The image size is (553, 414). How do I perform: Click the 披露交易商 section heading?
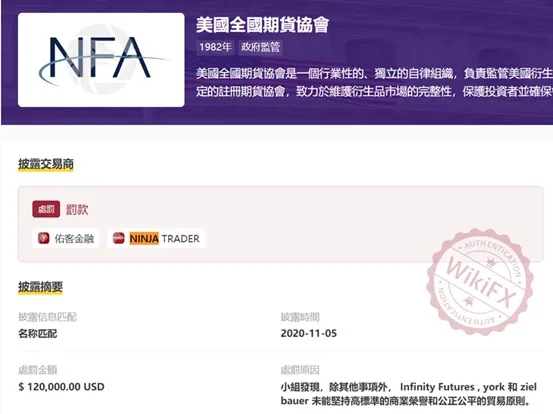[46, 164]
